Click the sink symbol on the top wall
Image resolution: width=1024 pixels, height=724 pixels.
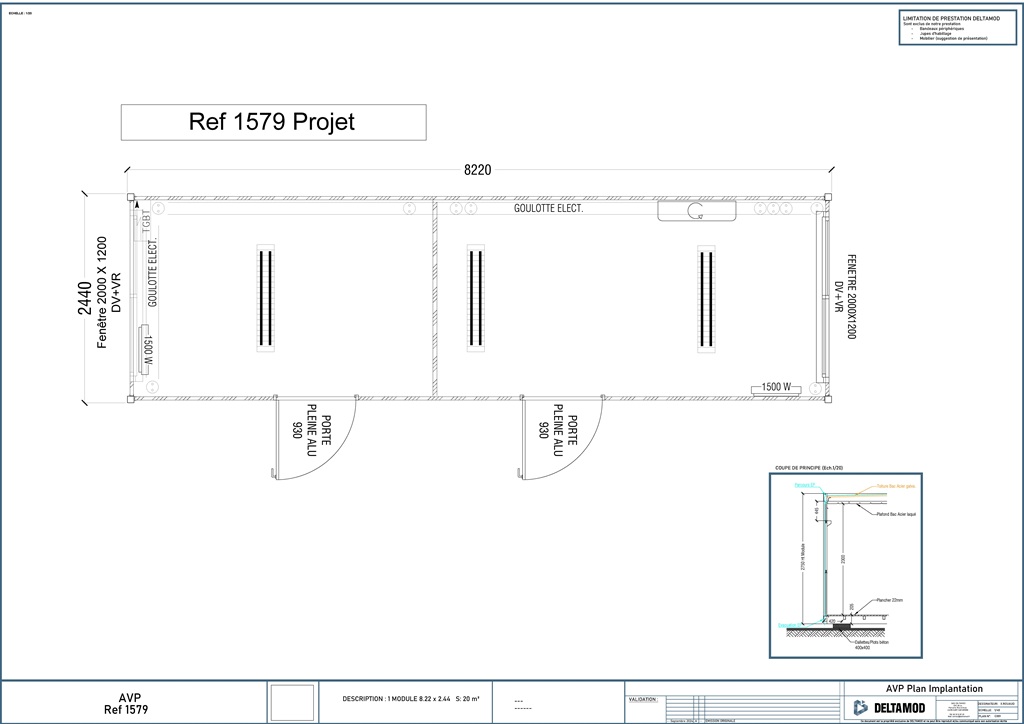point(697,211)
